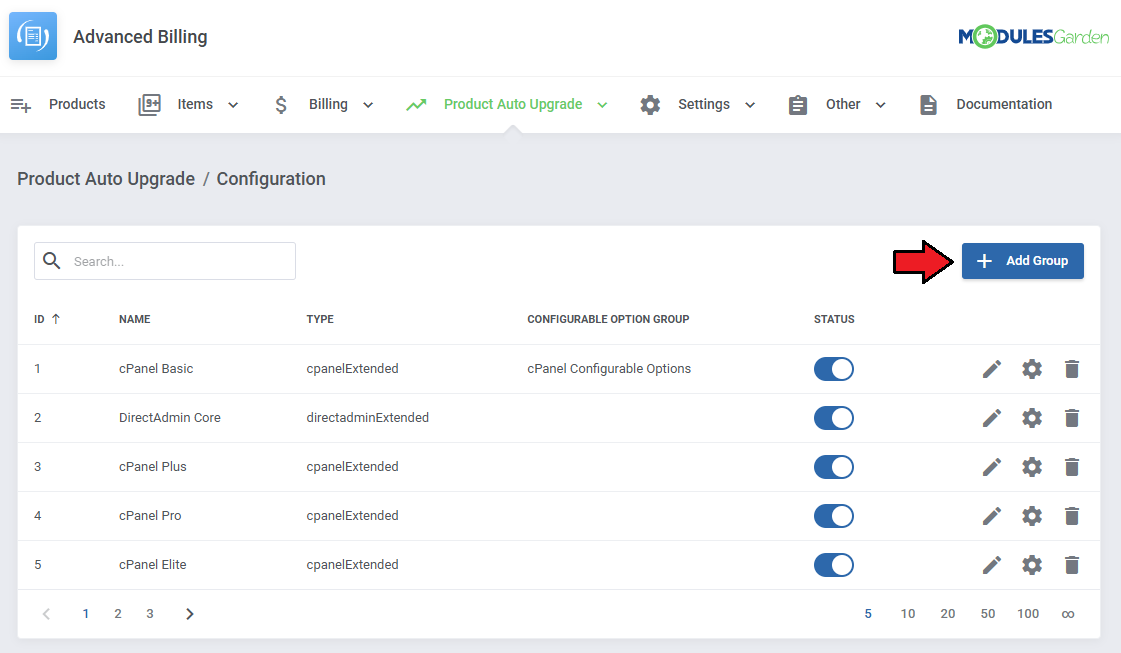Viewport: 1121px width, 653px height.
Task: Toggle status for cPanel Pro
Action: point(834,516)
